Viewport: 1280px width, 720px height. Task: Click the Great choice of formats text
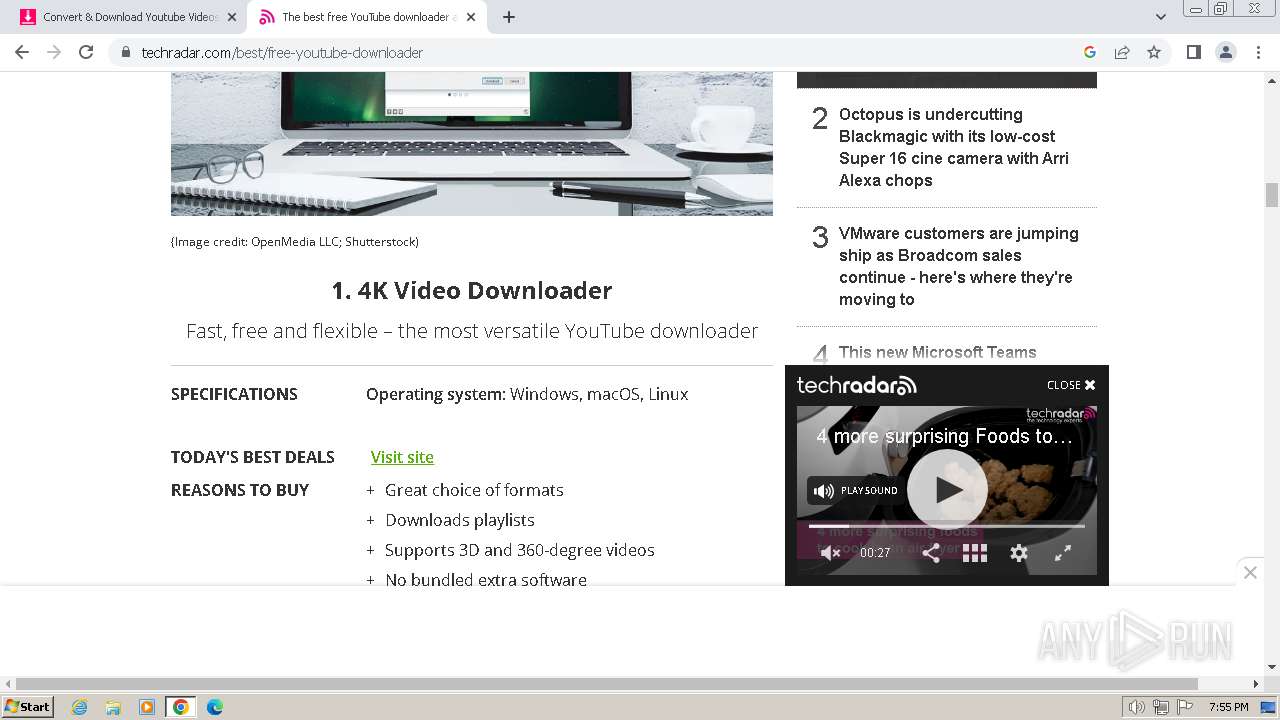pos(474,490)
